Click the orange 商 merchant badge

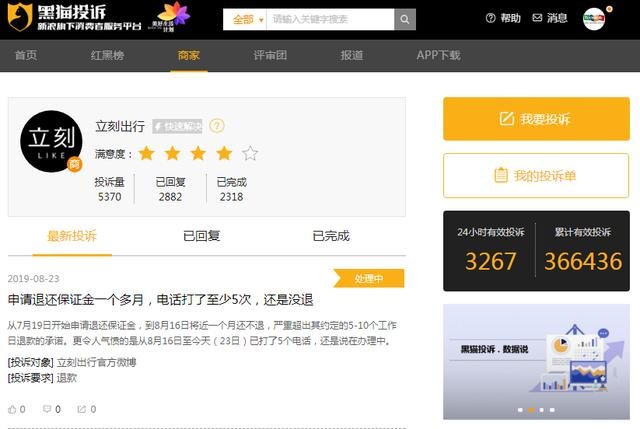pyautogui.click(x=74, y=164)
